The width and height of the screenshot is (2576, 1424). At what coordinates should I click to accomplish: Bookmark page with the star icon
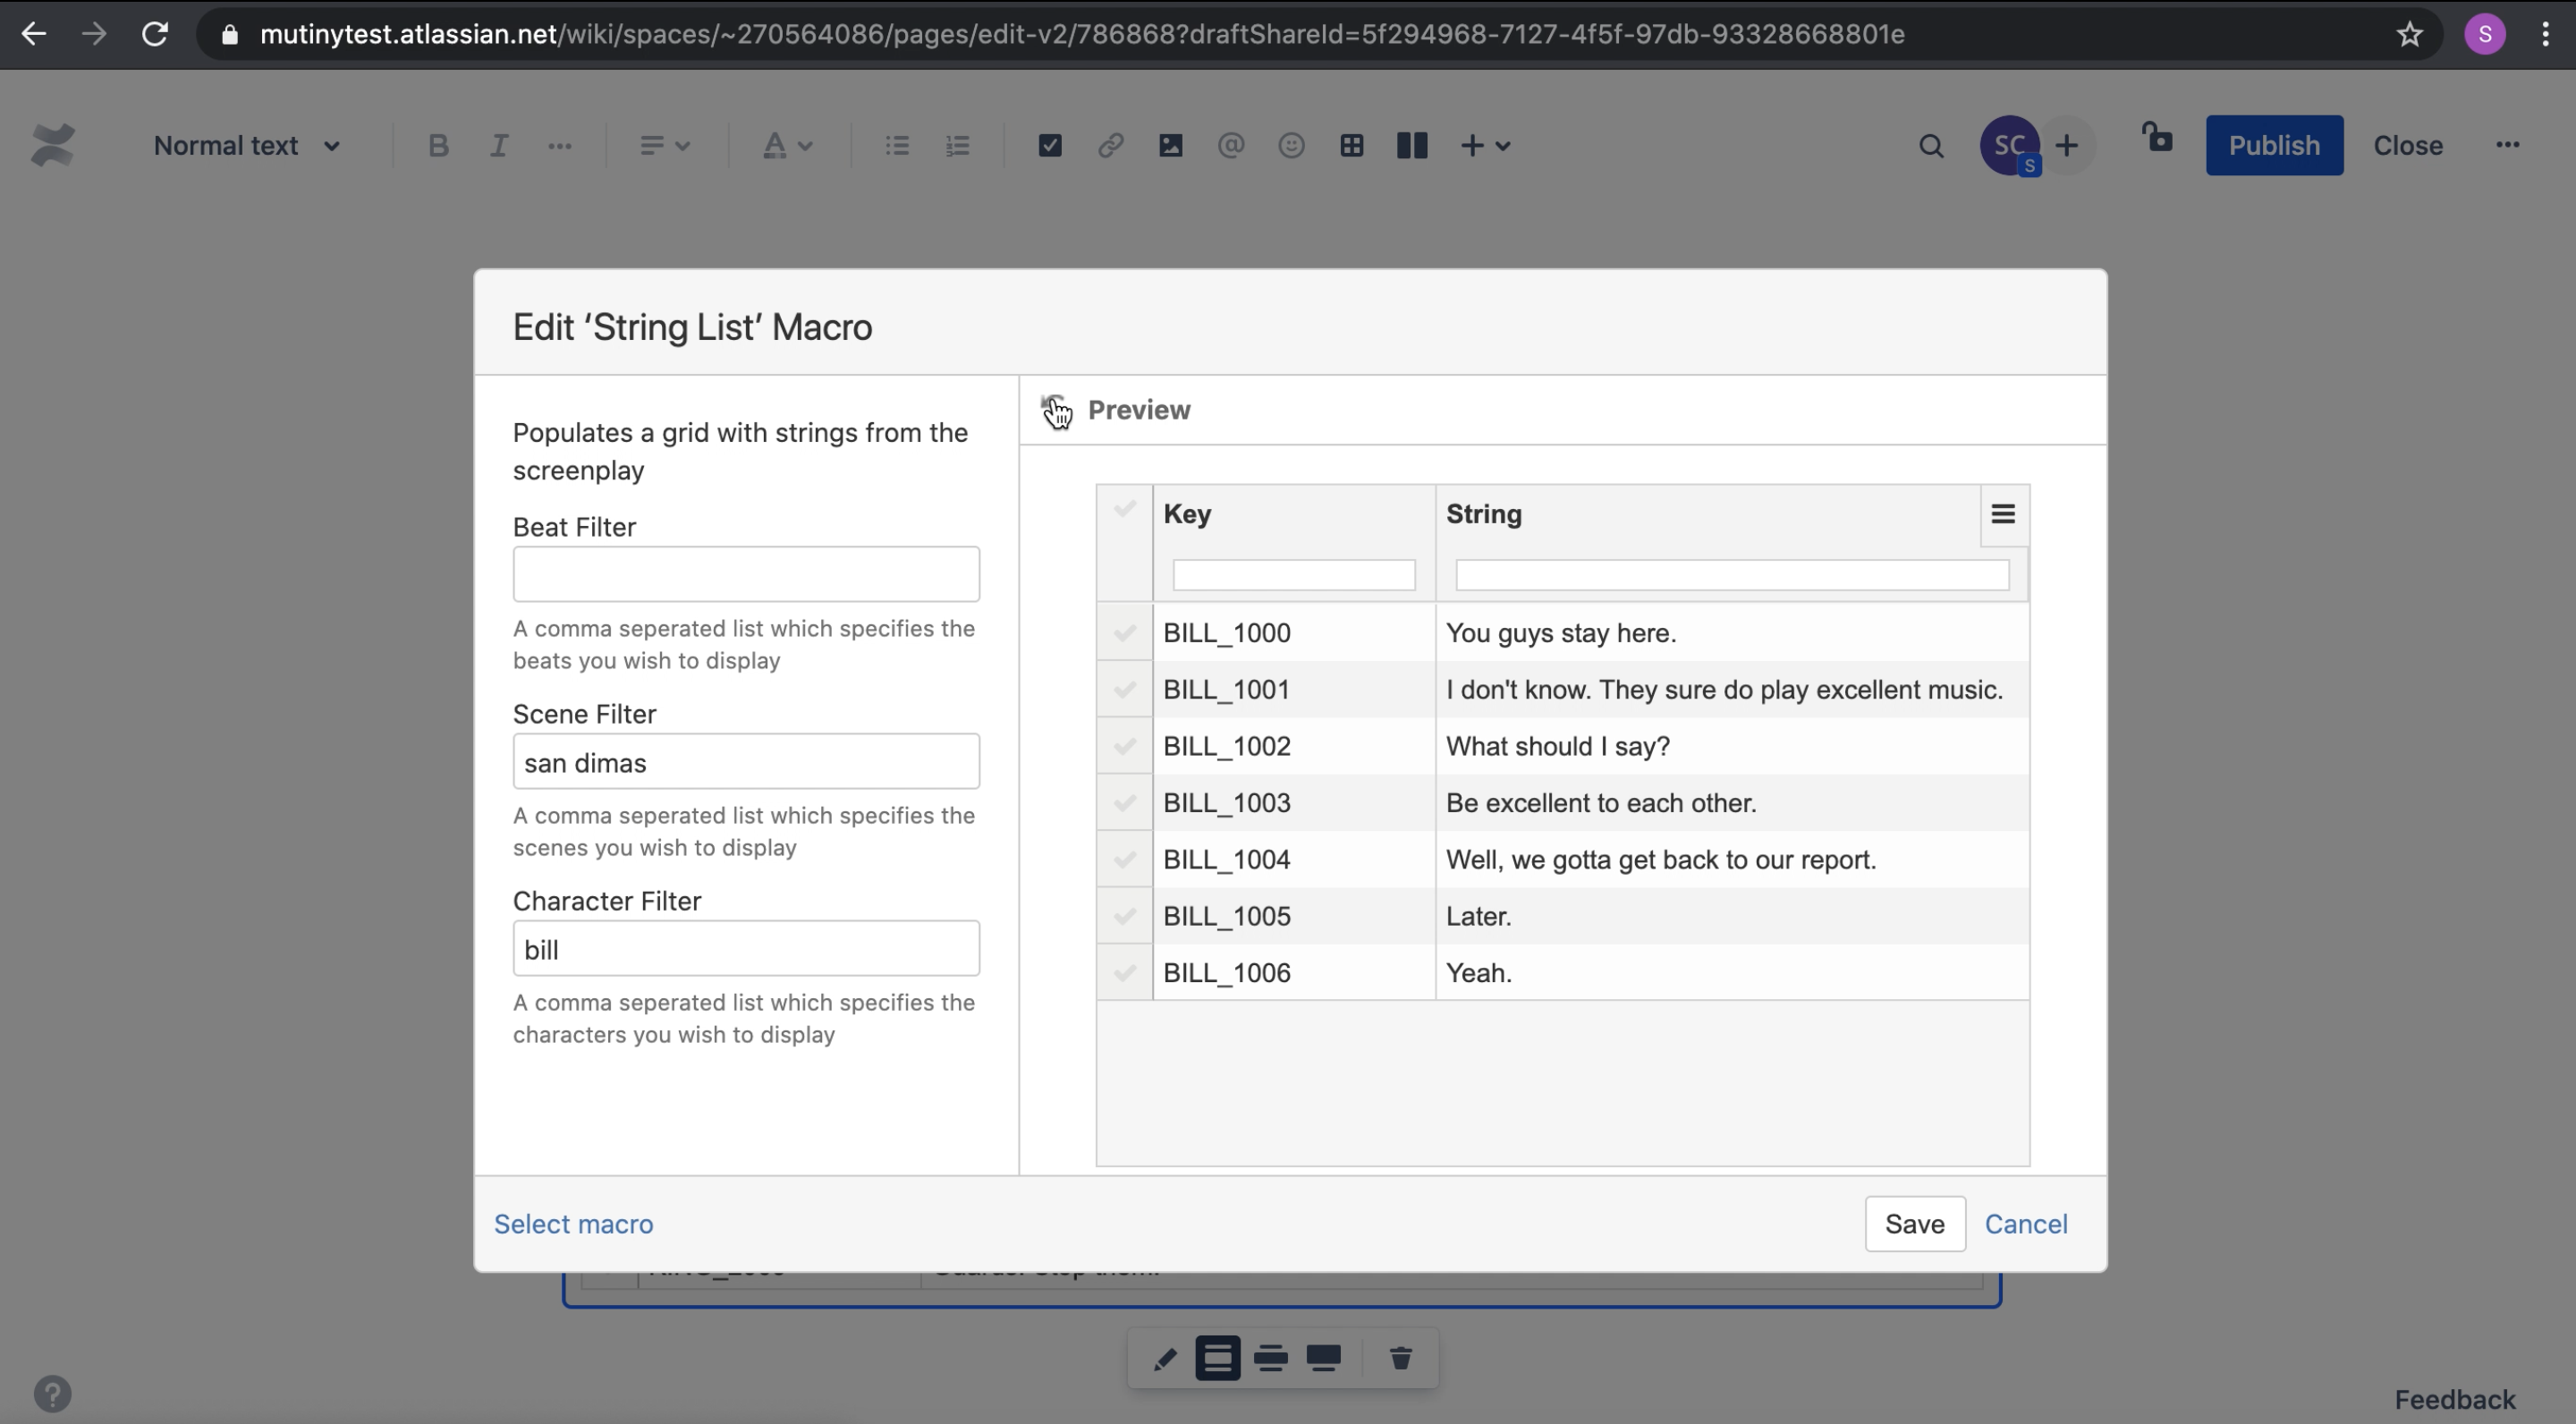pos(2409,35)
